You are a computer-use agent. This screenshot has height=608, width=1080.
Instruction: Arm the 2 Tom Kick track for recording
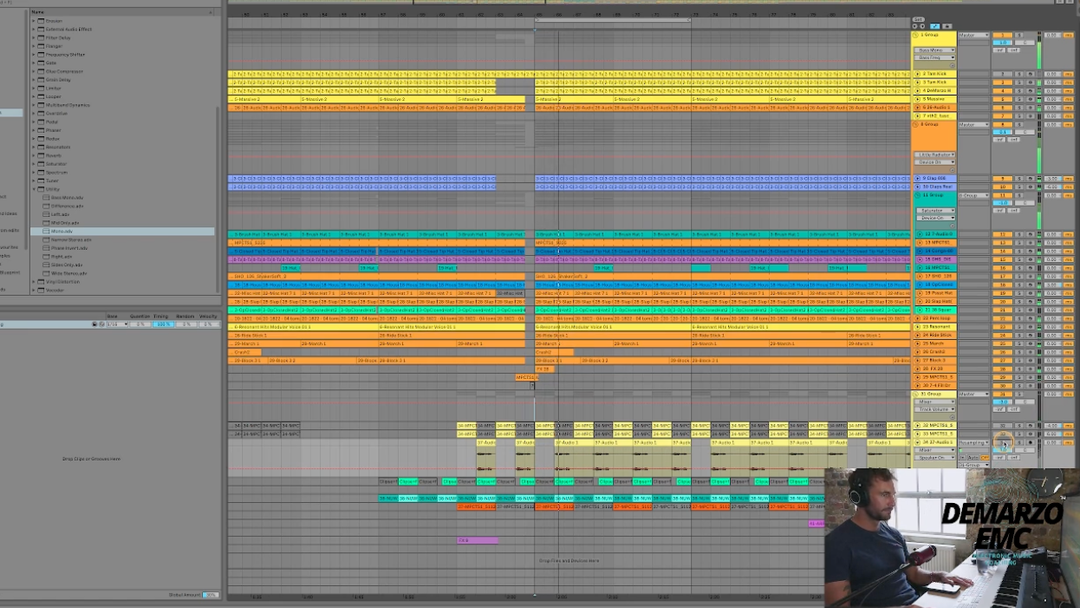coord(1029,74)
